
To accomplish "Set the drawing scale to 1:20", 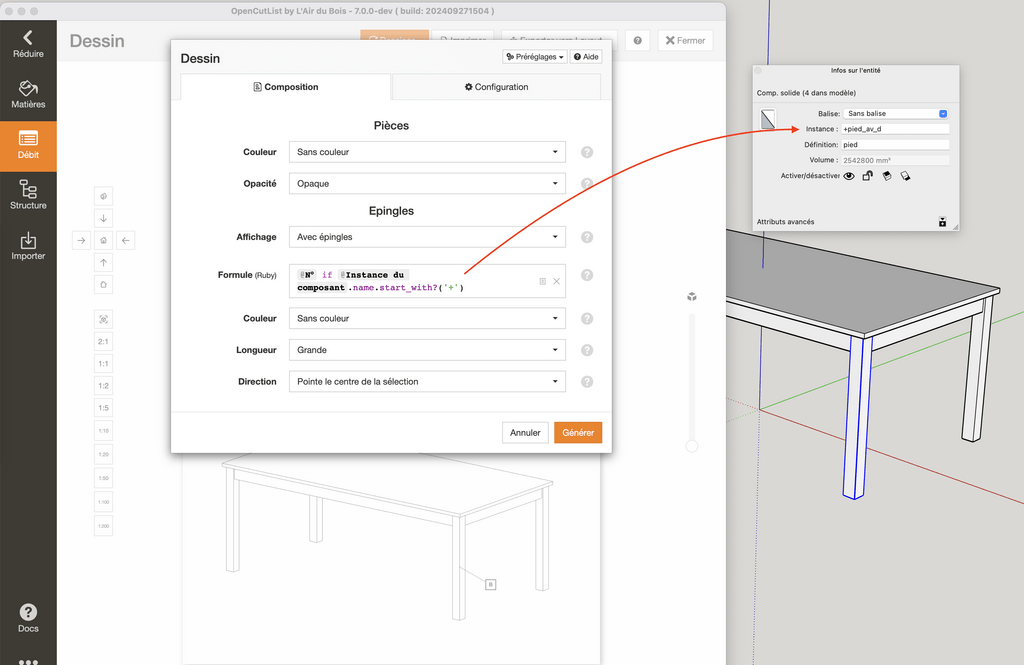I will (x=103, y=455).
